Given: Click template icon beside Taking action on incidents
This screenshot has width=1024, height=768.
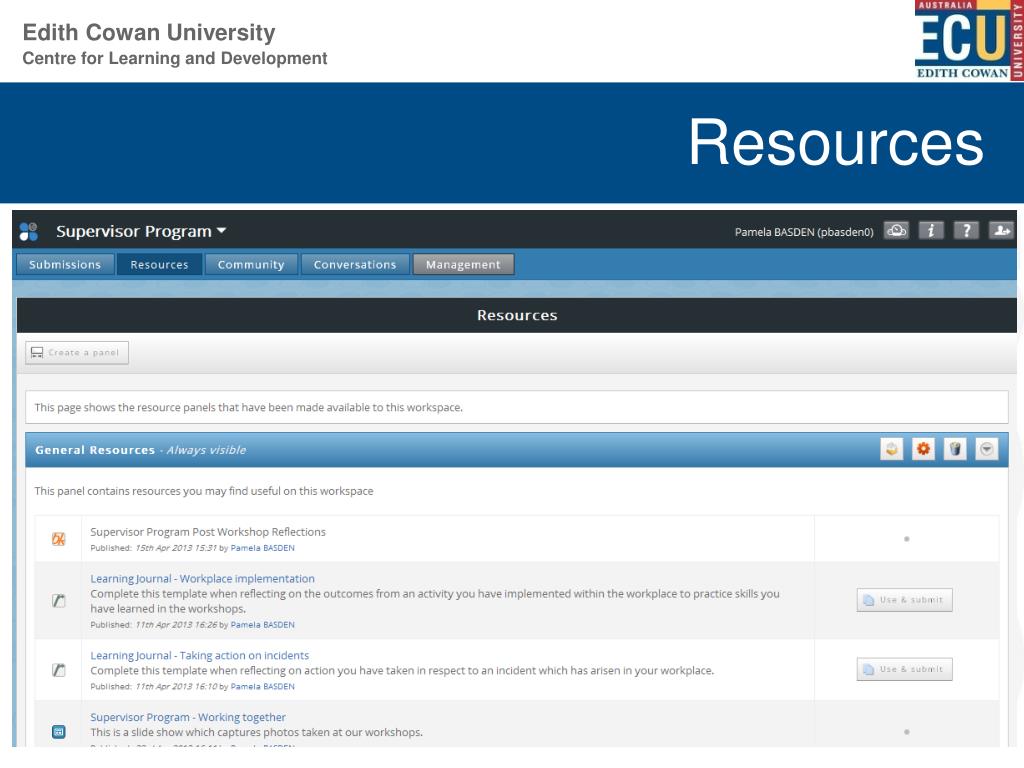Looking at the screenshot, I should [x=59, y=670].
